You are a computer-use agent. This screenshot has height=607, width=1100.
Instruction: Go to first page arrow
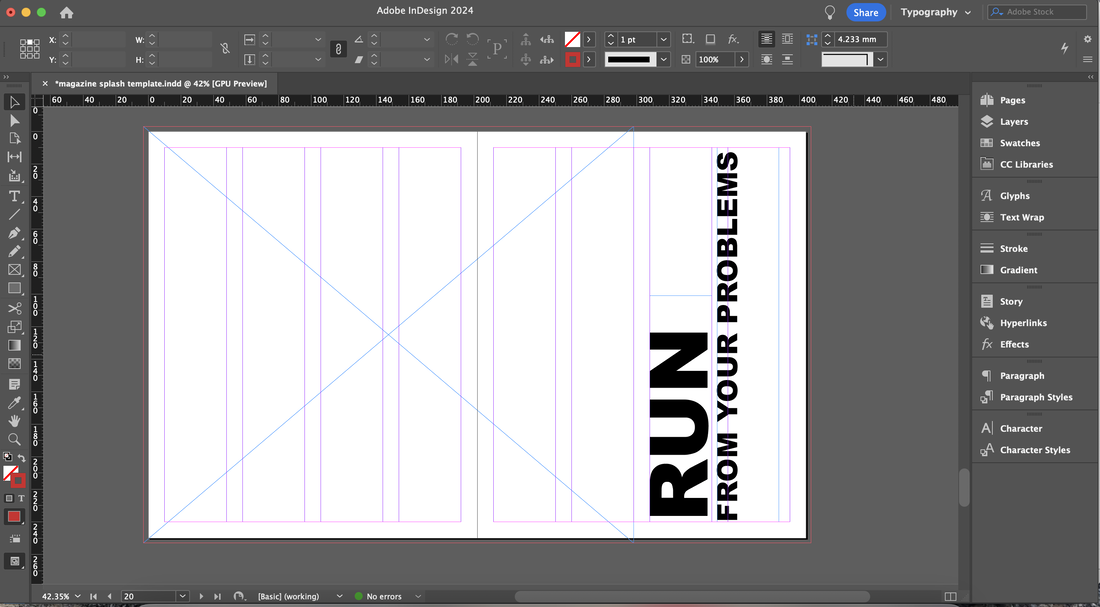click(93, 596)
